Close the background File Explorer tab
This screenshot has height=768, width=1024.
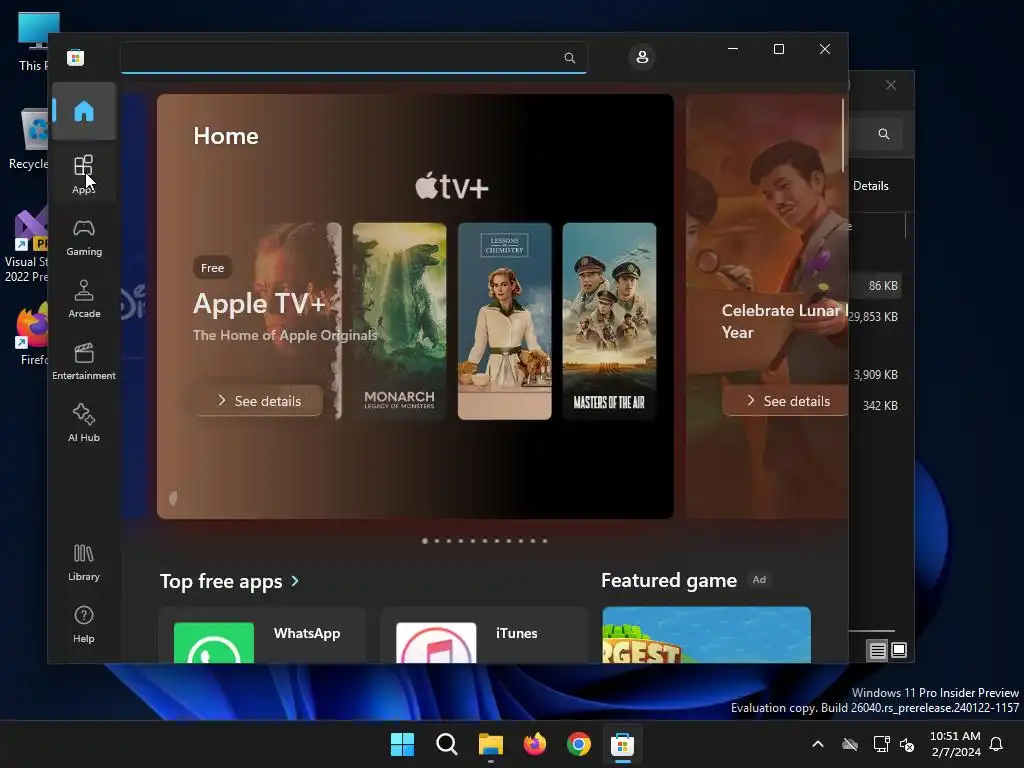point(891,85)
